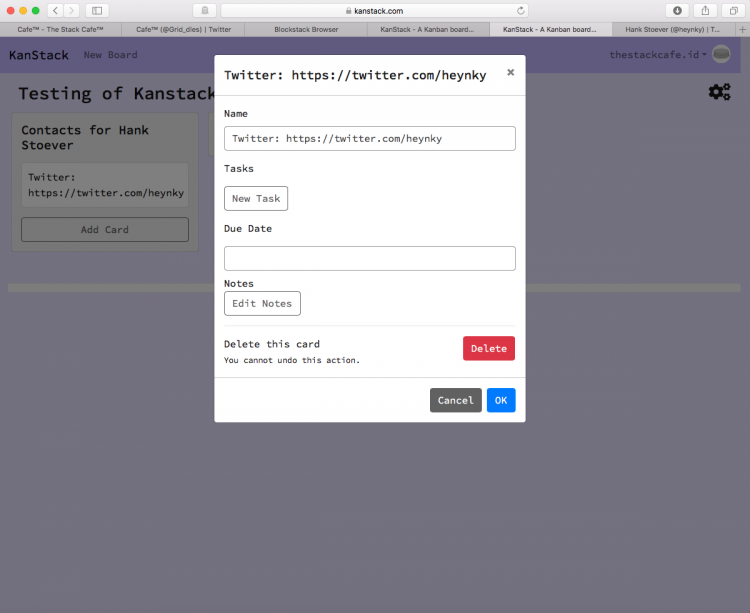This screenshot has width=750, height=613.
Task: Switch to Hank Stoever (@heynky) tab
Action: (x=673, y=30)
